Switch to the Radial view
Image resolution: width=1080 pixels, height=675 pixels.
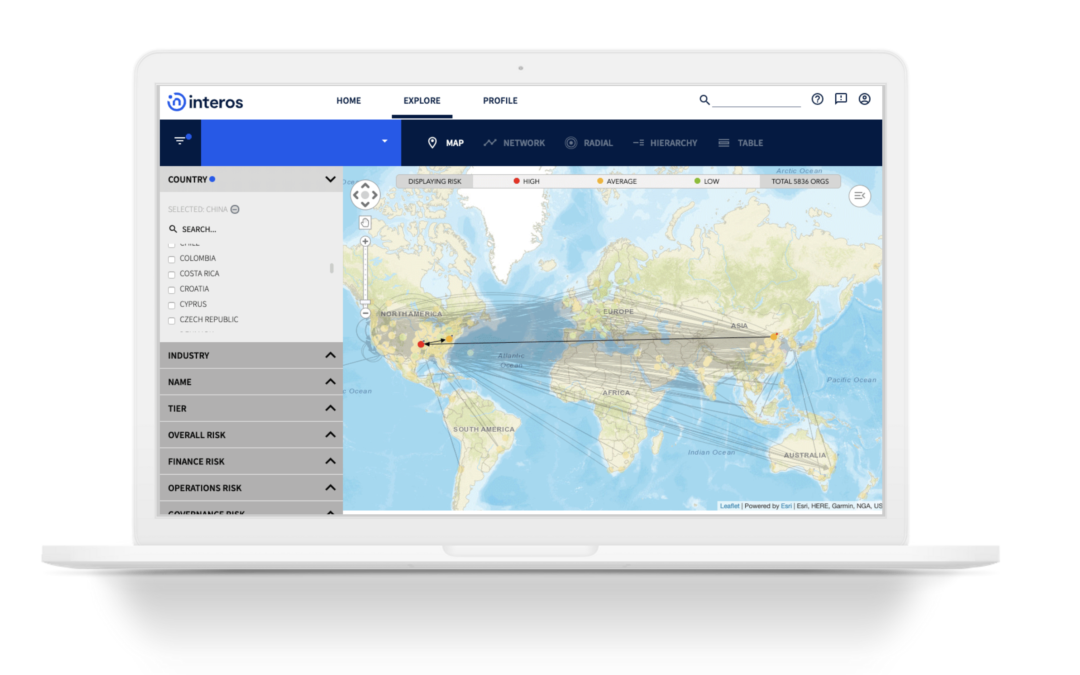(x=589, y=143)
